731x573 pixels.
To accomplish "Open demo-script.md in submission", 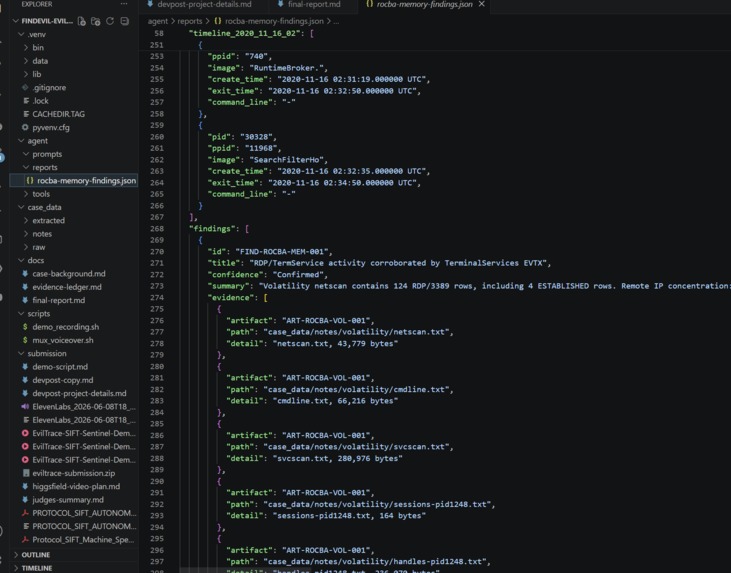I will coord(60,367).
